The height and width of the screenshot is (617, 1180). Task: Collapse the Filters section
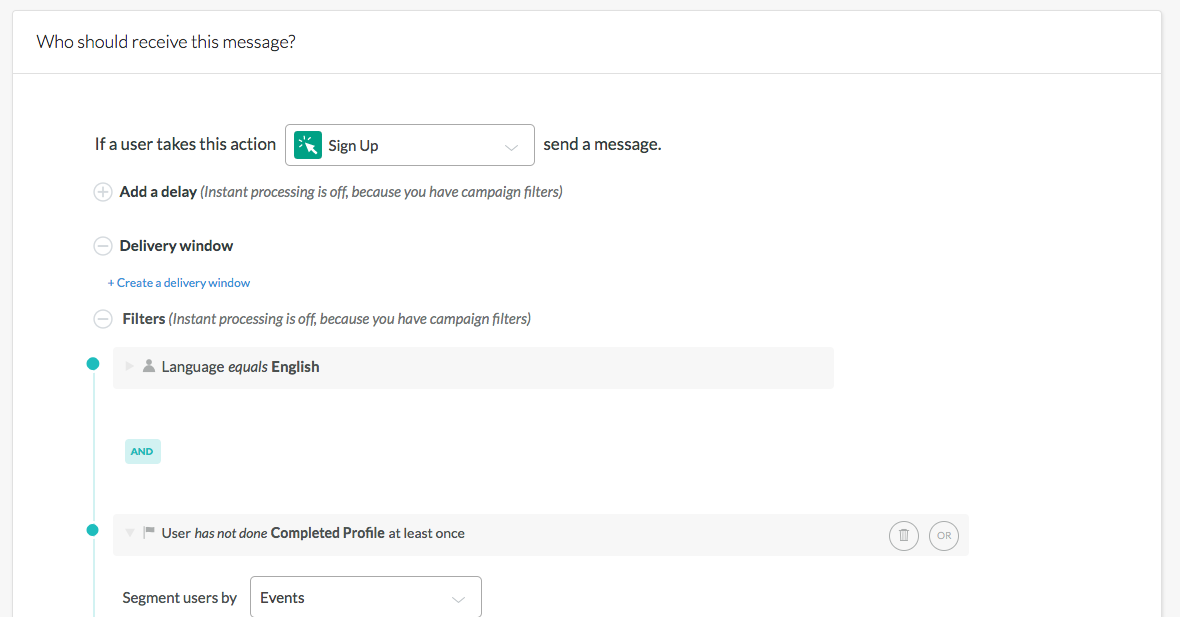[102, 319]
